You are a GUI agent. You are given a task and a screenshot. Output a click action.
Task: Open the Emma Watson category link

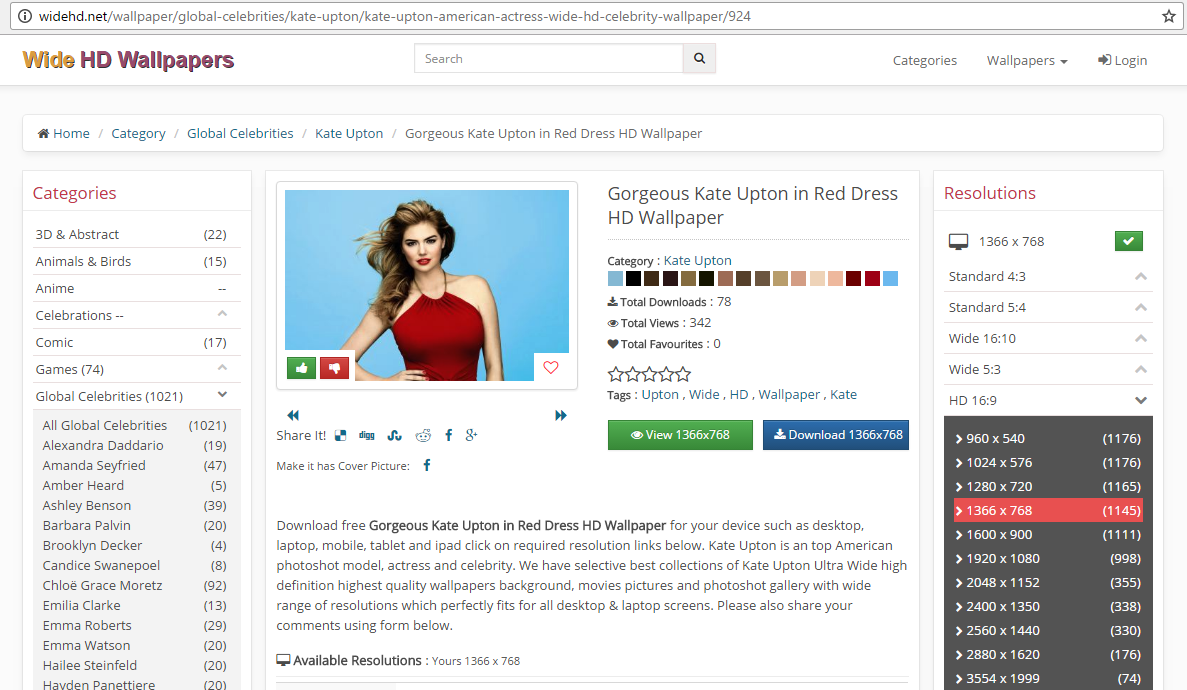(x=86, y=645)
